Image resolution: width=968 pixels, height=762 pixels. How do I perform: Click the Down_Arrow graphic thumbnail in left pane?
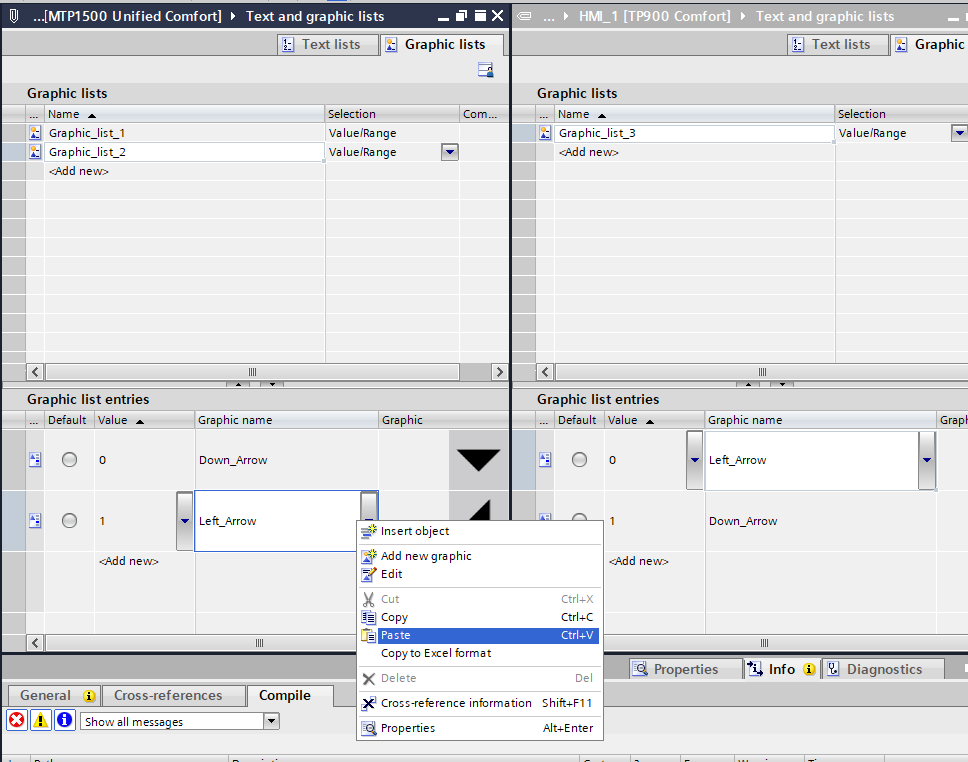(x=478, y=459)
